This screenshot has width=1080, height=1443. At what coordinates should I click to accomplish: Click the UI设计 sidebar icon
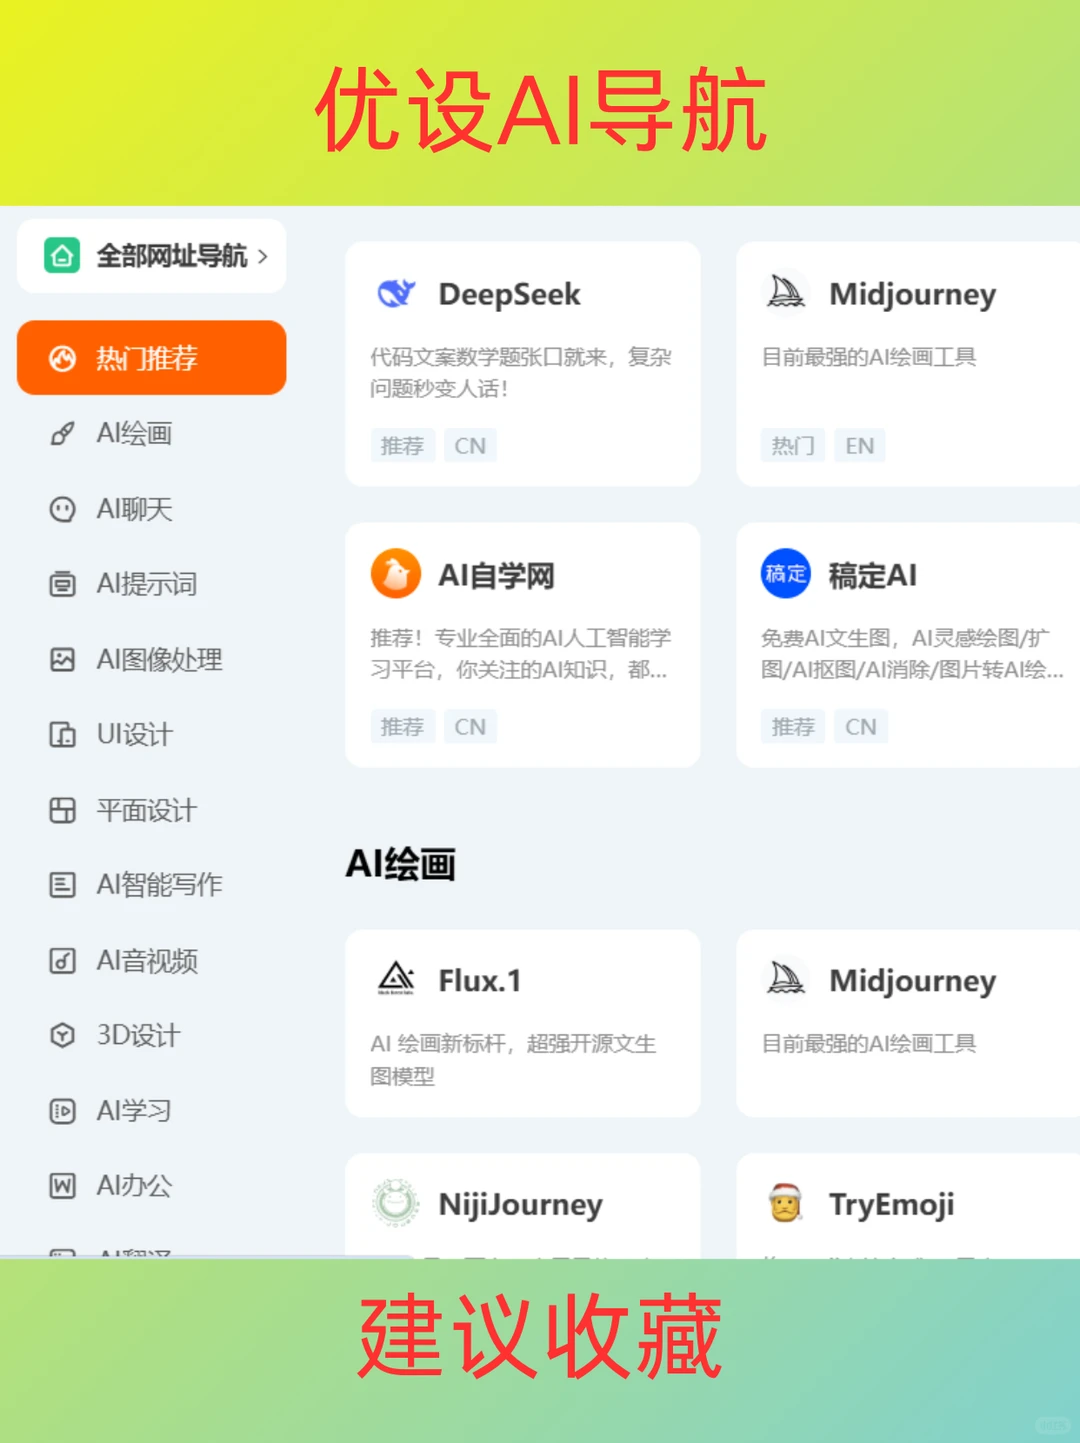(63, 735)
